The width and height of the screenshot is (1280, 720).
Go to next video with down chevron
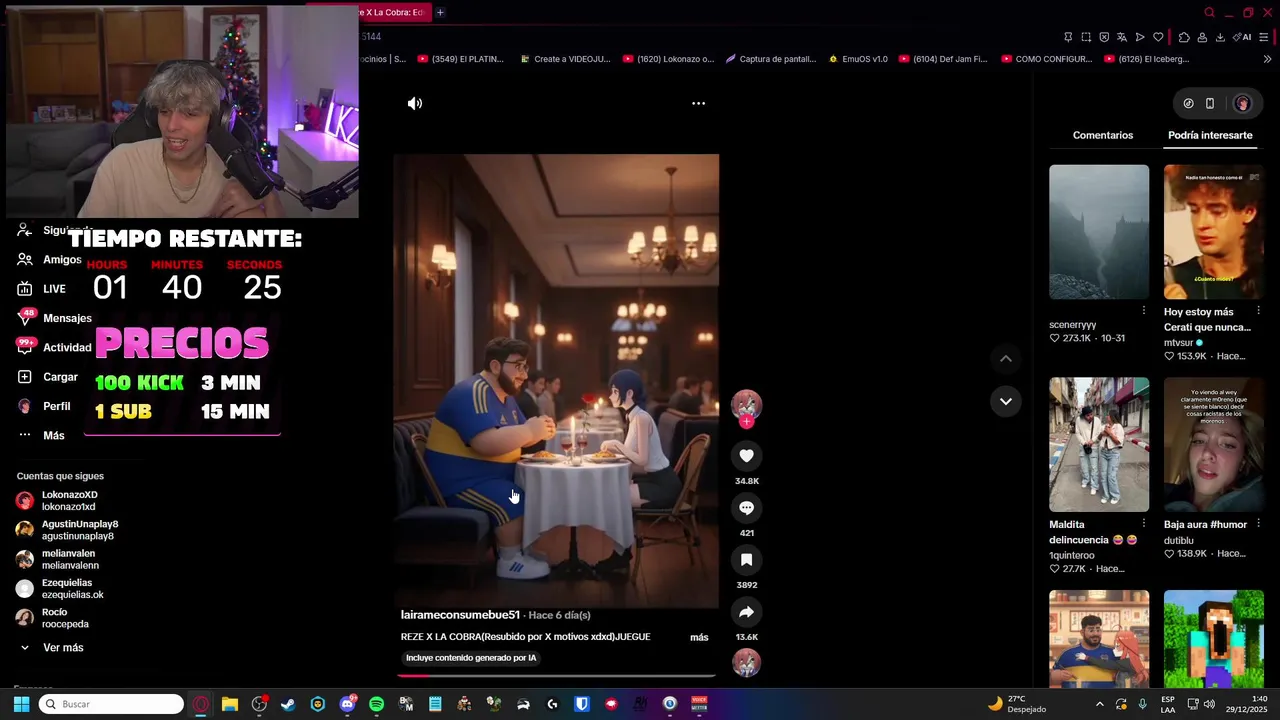click(x=1006, y=401)
